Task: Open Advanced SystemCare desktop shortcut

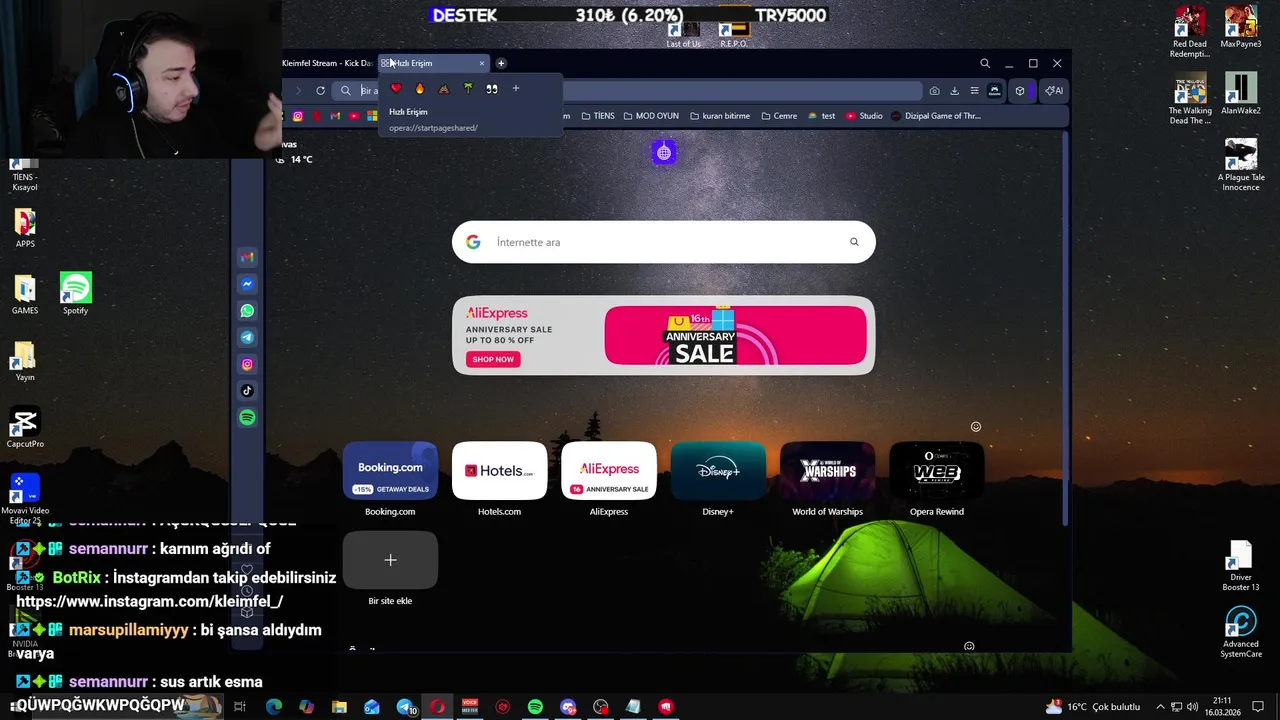Action: point(1241,632)
